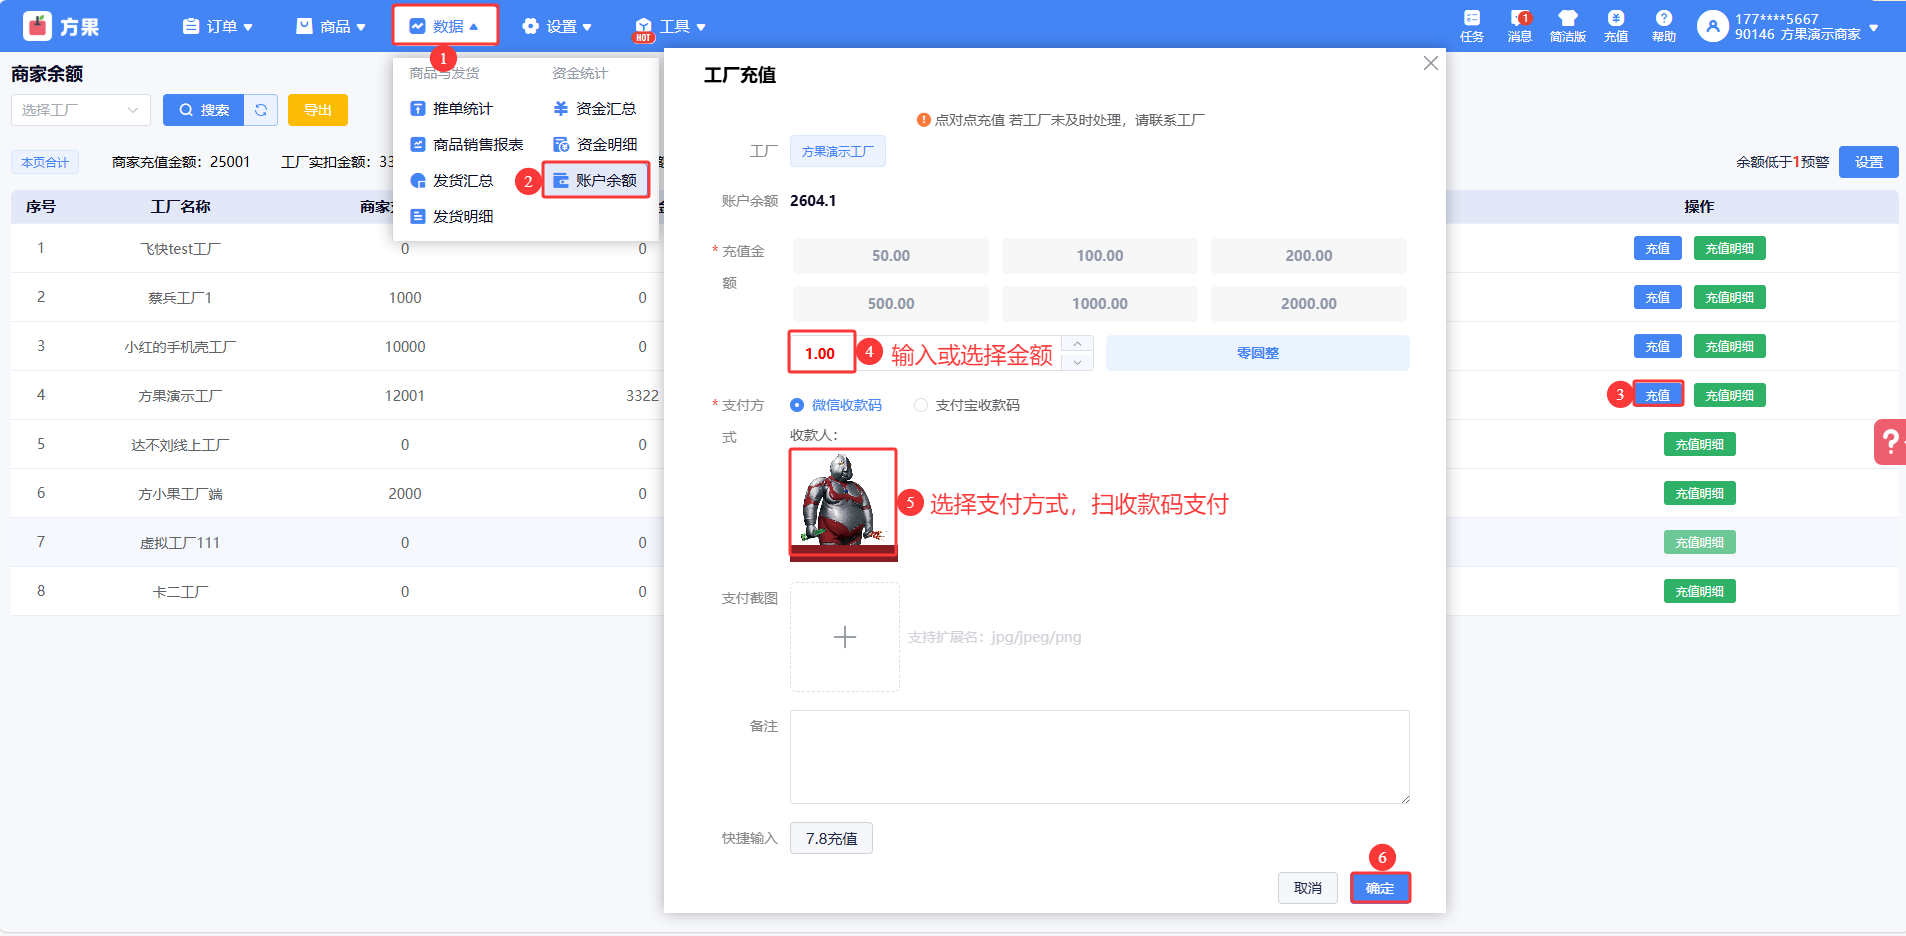Increase the recharge amount with the up arrow
Viewport: 1906px width, 936px height.
pos(1077,344)
